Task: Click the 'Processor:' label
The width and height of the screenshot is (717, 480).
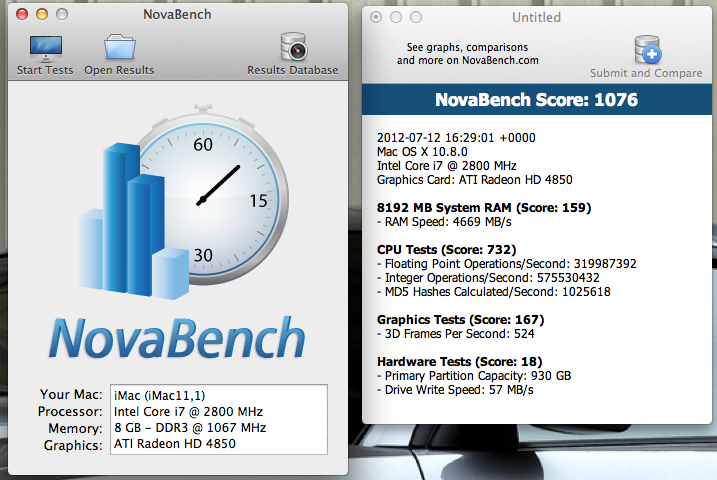Action: [70, 411]
